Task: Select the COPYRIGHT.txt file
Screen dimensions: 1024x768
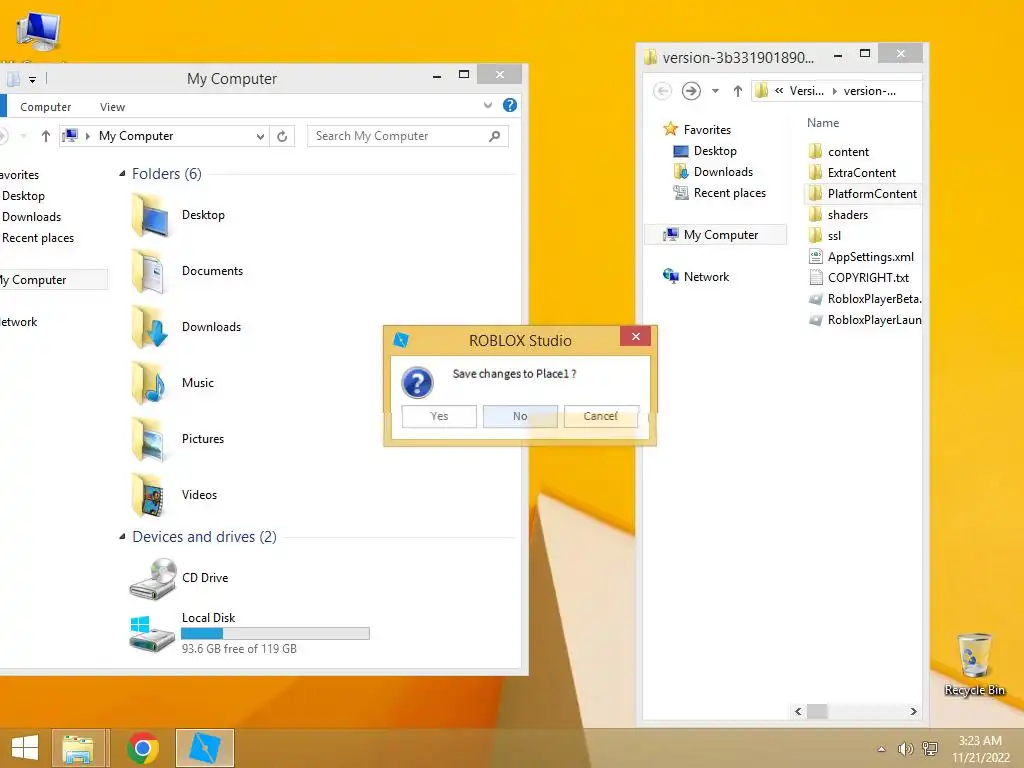Action: [859, 278]
